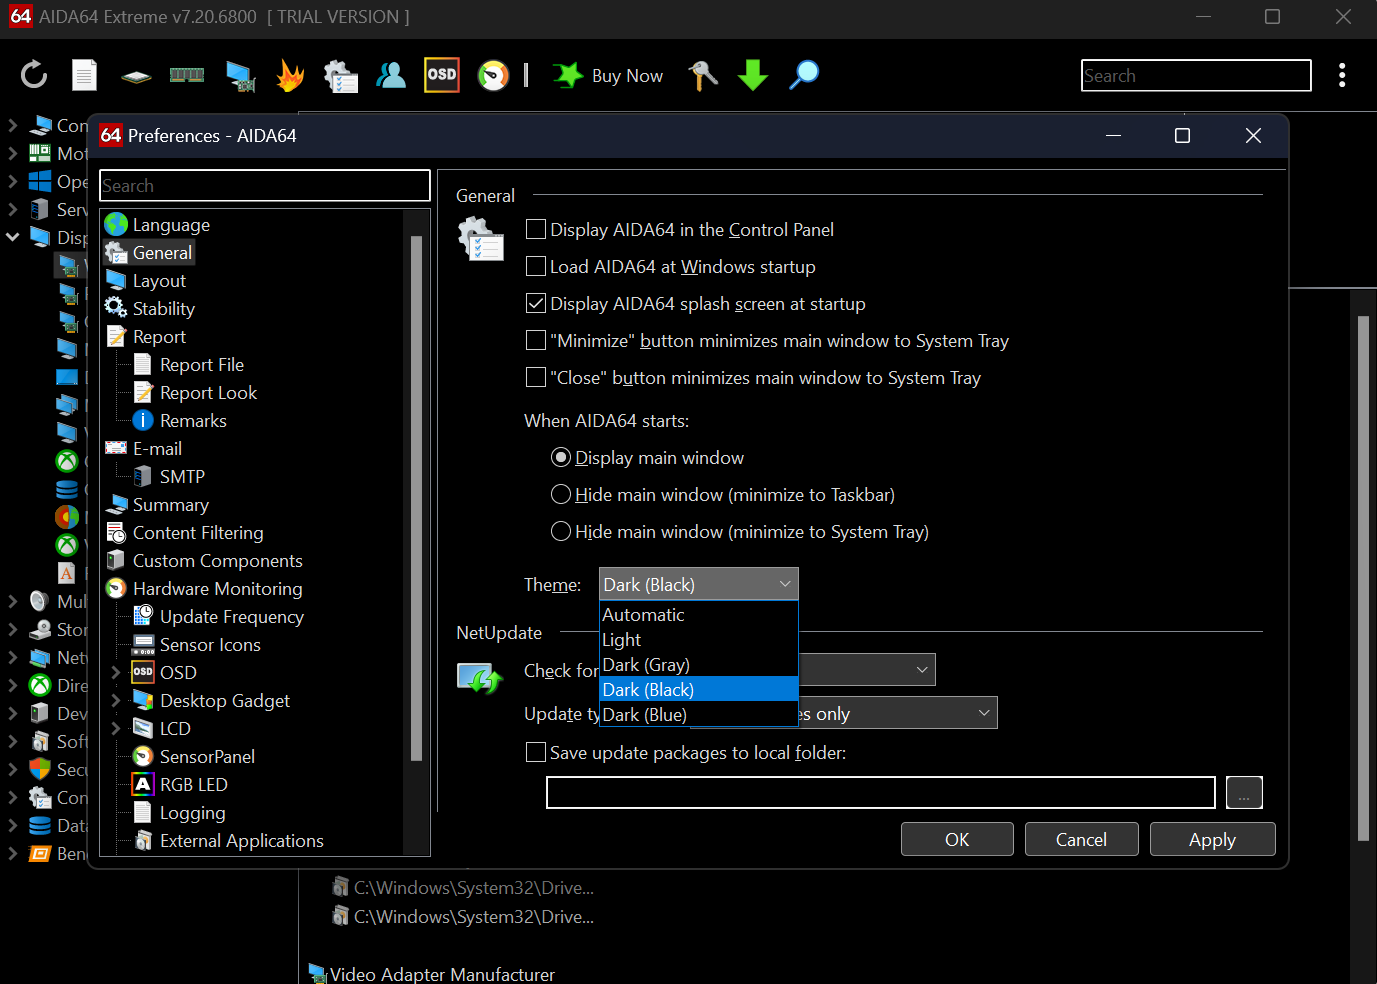Click the Refresh icon in the toolbar

tap(34, 75)
